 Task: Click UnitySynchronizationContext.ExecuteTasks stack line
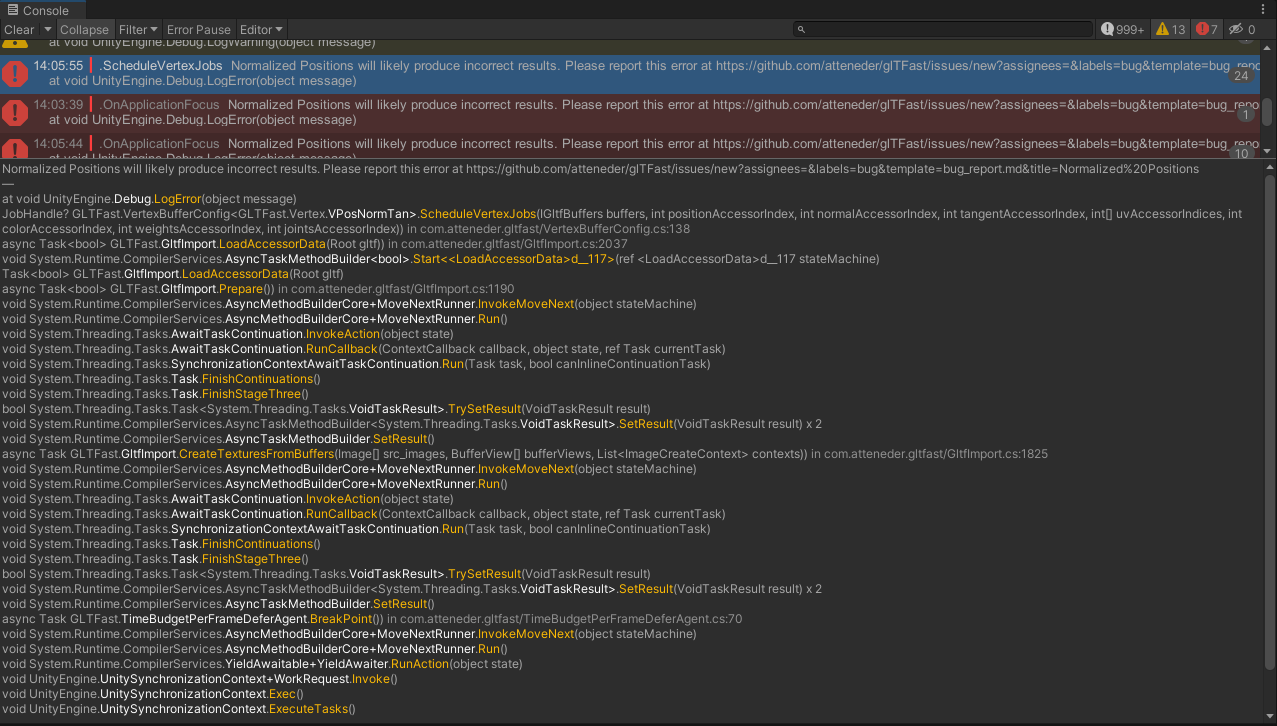179,709
